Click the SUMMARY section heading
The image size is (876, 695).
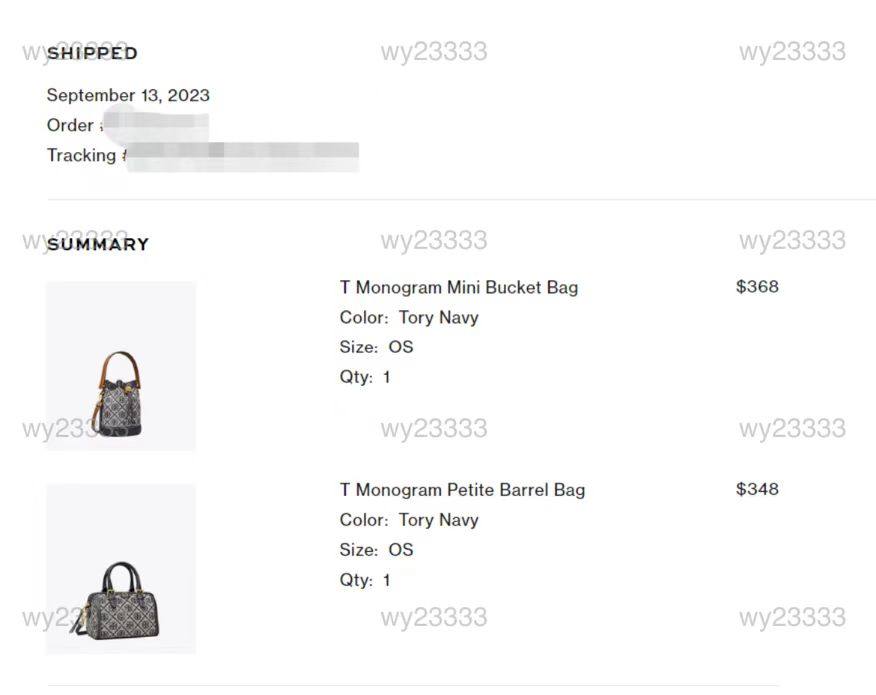pyautogui.click(x=98, y=244)
